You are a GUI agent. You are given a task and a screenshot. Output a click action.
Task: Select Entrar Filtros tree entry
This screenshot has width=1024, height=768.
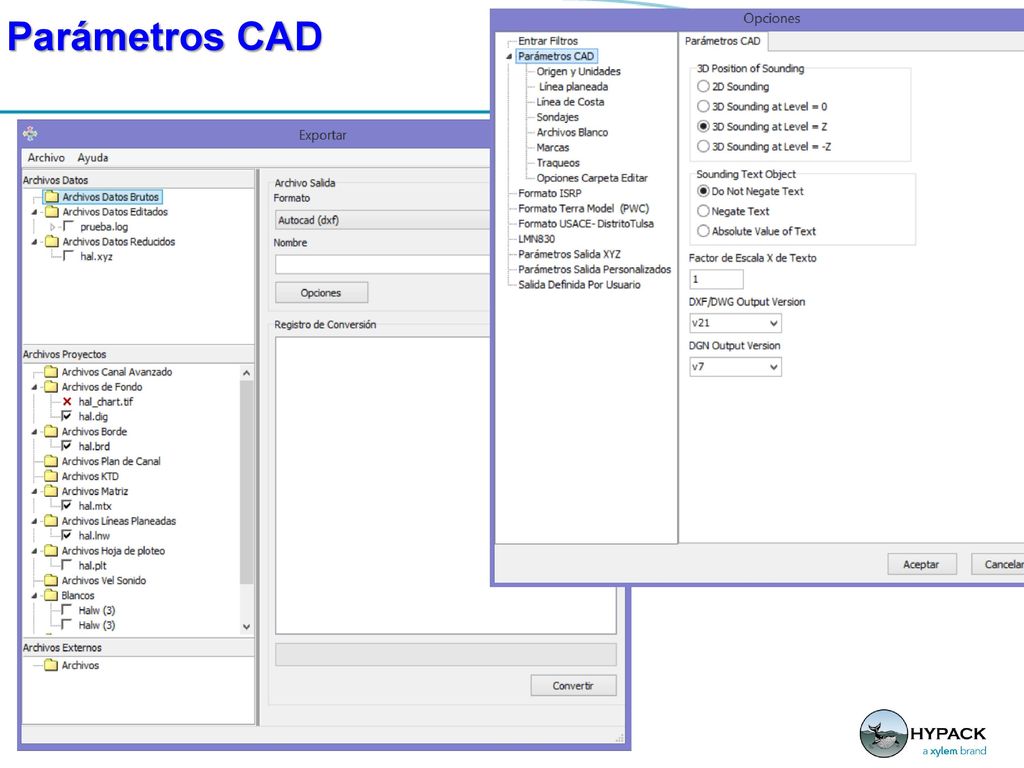pyautogui.click(x=548, y=40)
